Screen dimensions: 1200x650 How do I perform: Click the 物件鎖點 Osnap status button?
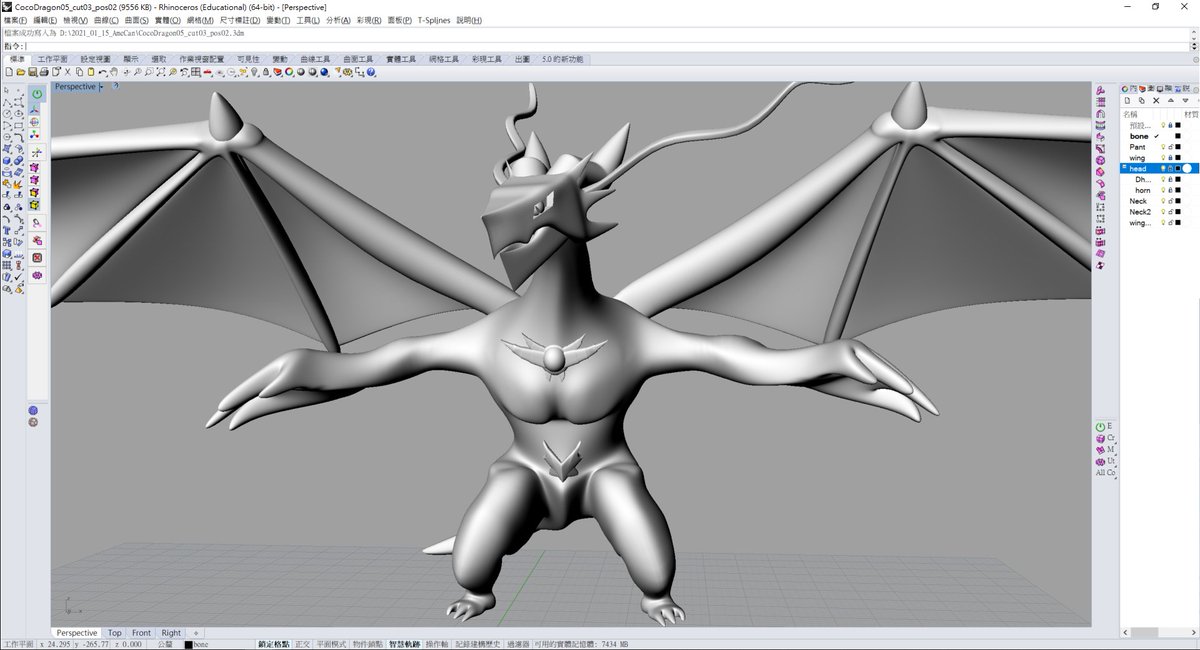[x=367, y=644]
